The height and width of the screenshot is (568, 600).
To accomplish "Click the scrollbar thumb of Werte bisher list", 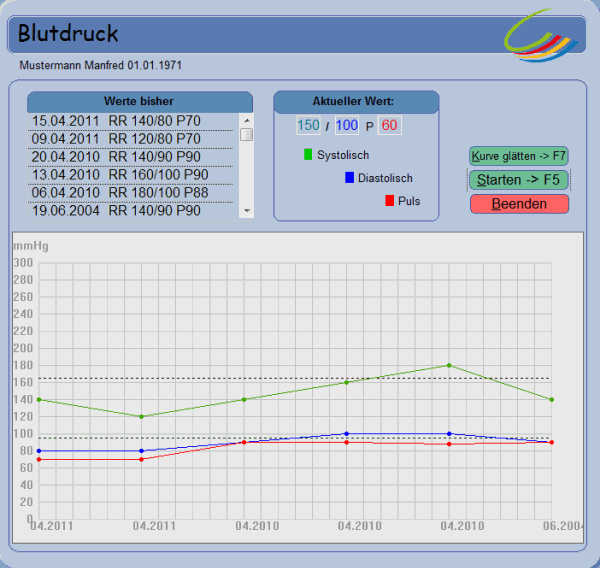I will (x=247, y=135).
